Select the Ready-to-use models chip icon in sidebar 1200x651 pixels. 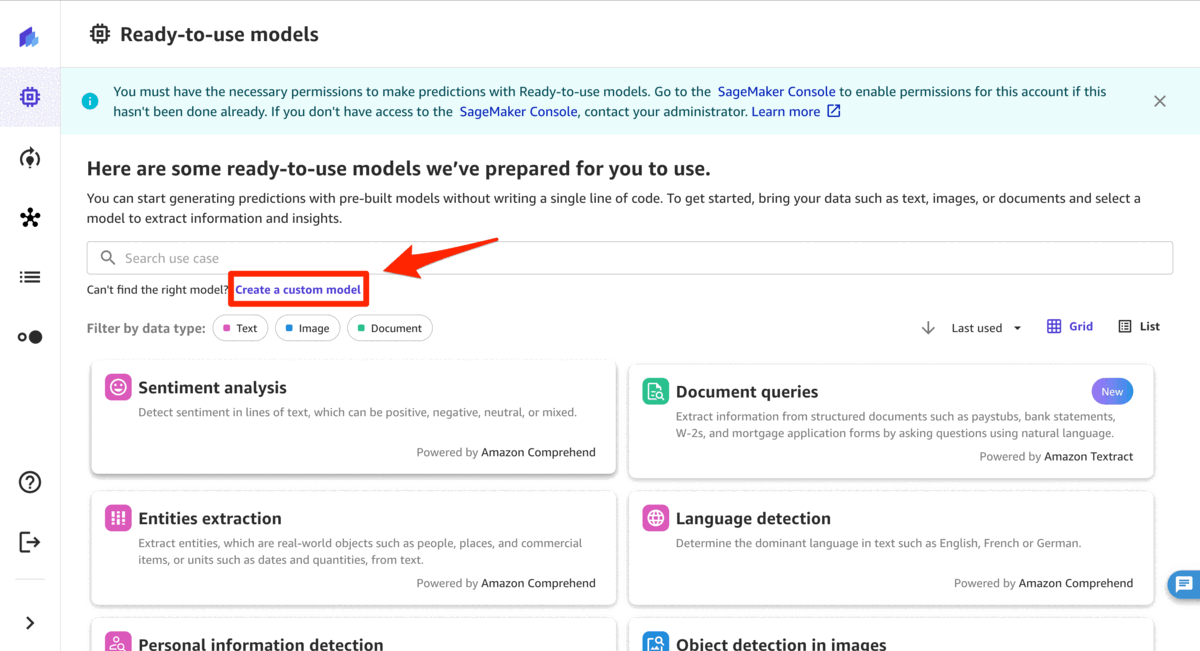[30, 97]
